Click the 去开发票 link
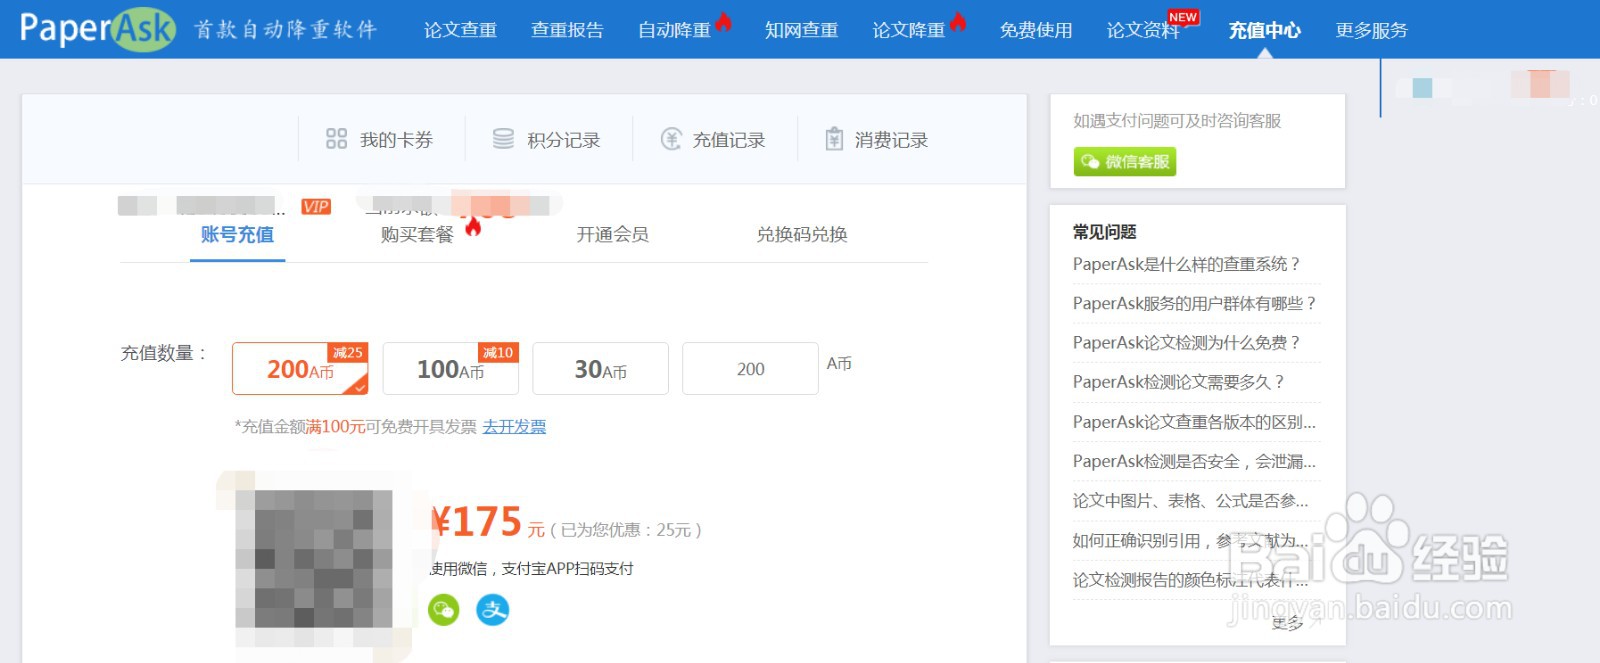Screen dimensions: 1600x663 (514, 427)
